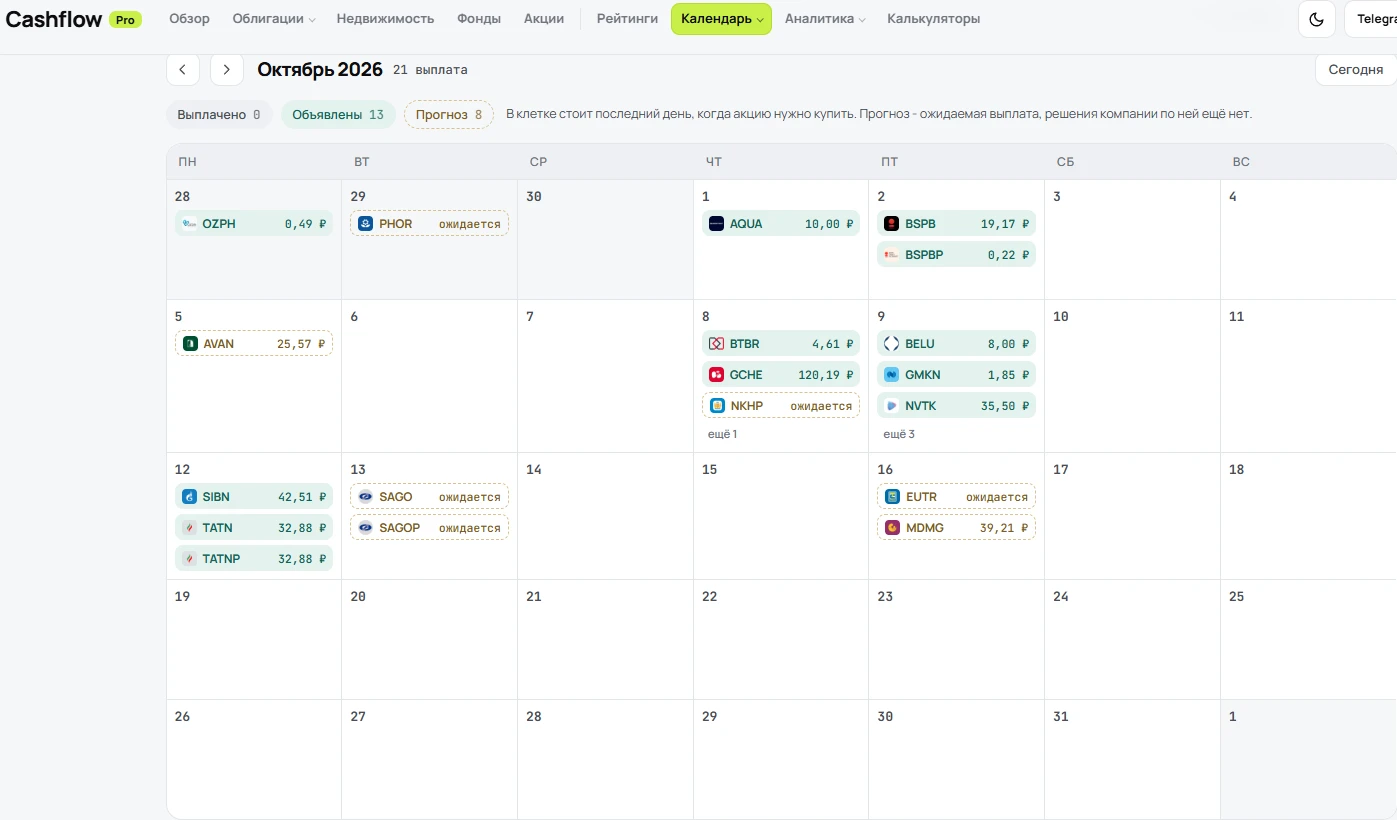Select the AVAN 25,57 ₽ forecast

pyautogui.click(x=254, y=344)
